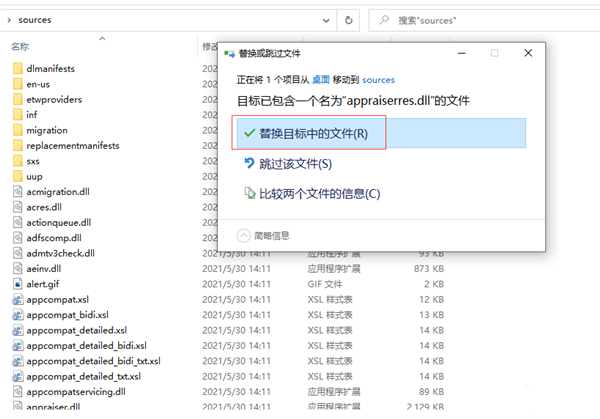600x419 pixels.
Task: Sort files by 名称 column header
Action: point(20,46)
